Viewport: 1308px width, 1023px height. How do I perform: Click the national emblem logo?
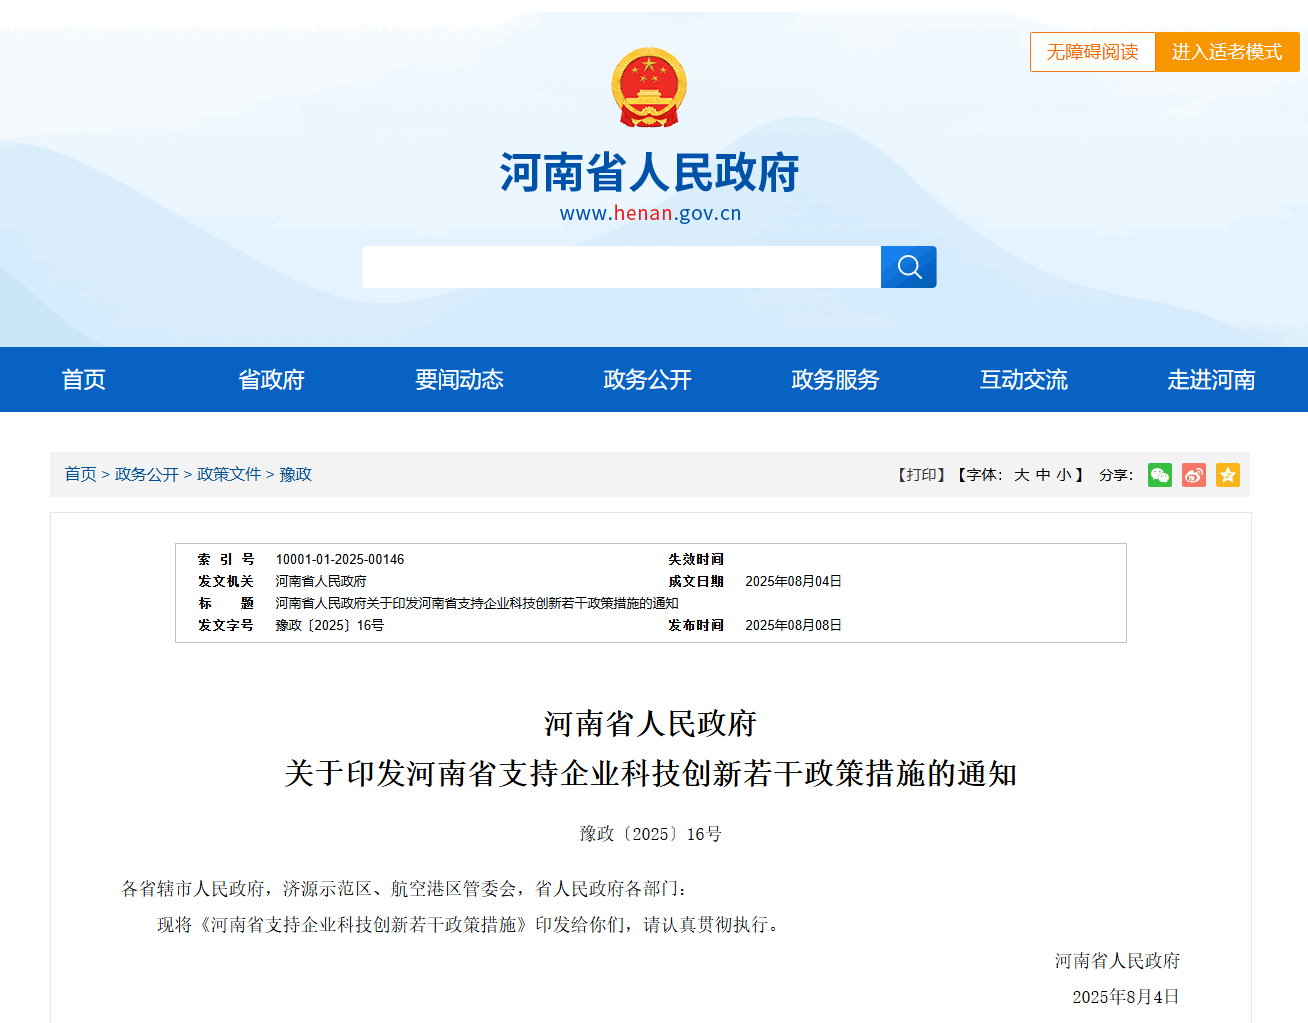649,88
